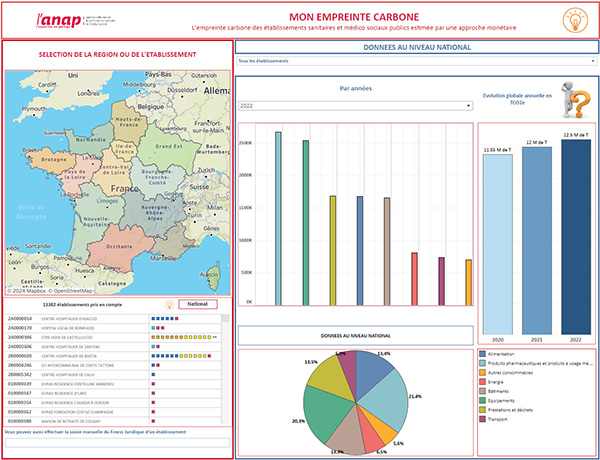This screenshot has width=600, height=460.
Task: Select the Centre Hospitalier de Bastia row
Action: click(x=113, y=356)
